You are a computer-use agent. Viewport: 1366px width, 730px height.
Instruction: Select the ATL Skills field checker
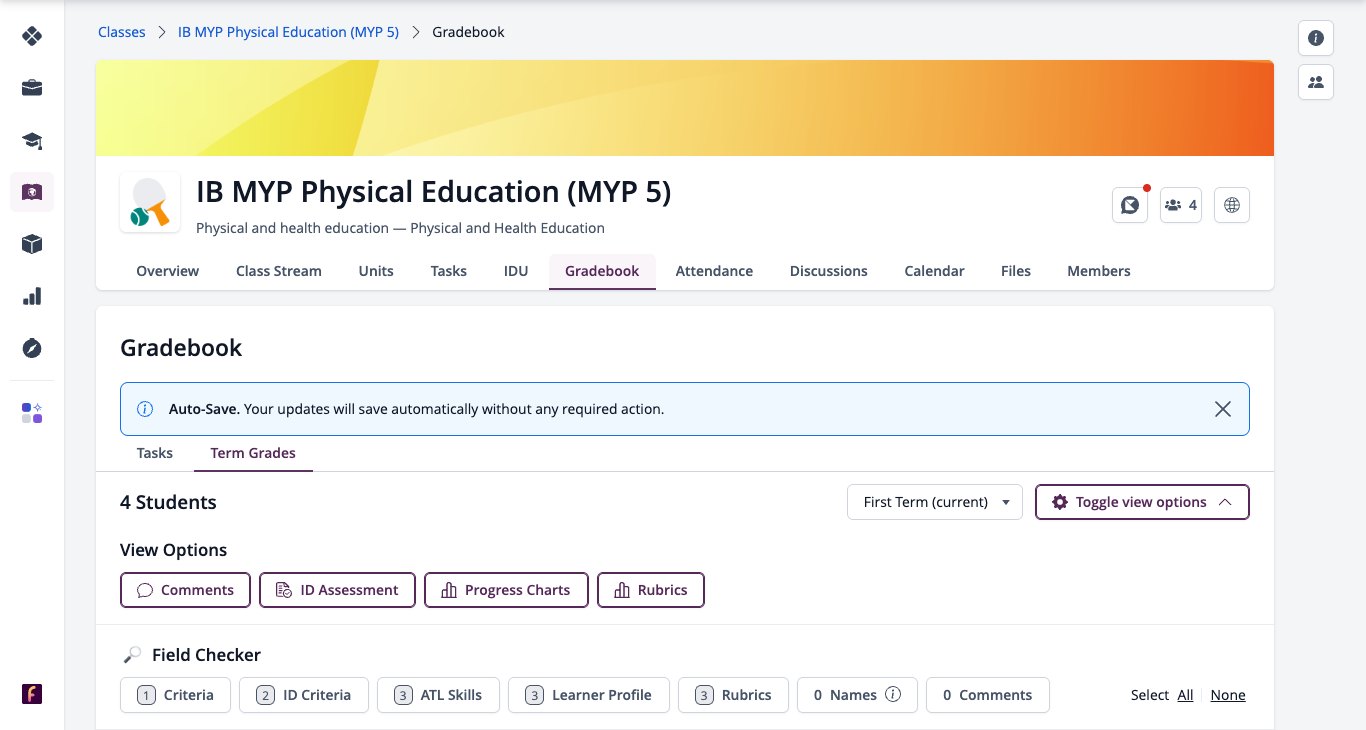[438, 695]
